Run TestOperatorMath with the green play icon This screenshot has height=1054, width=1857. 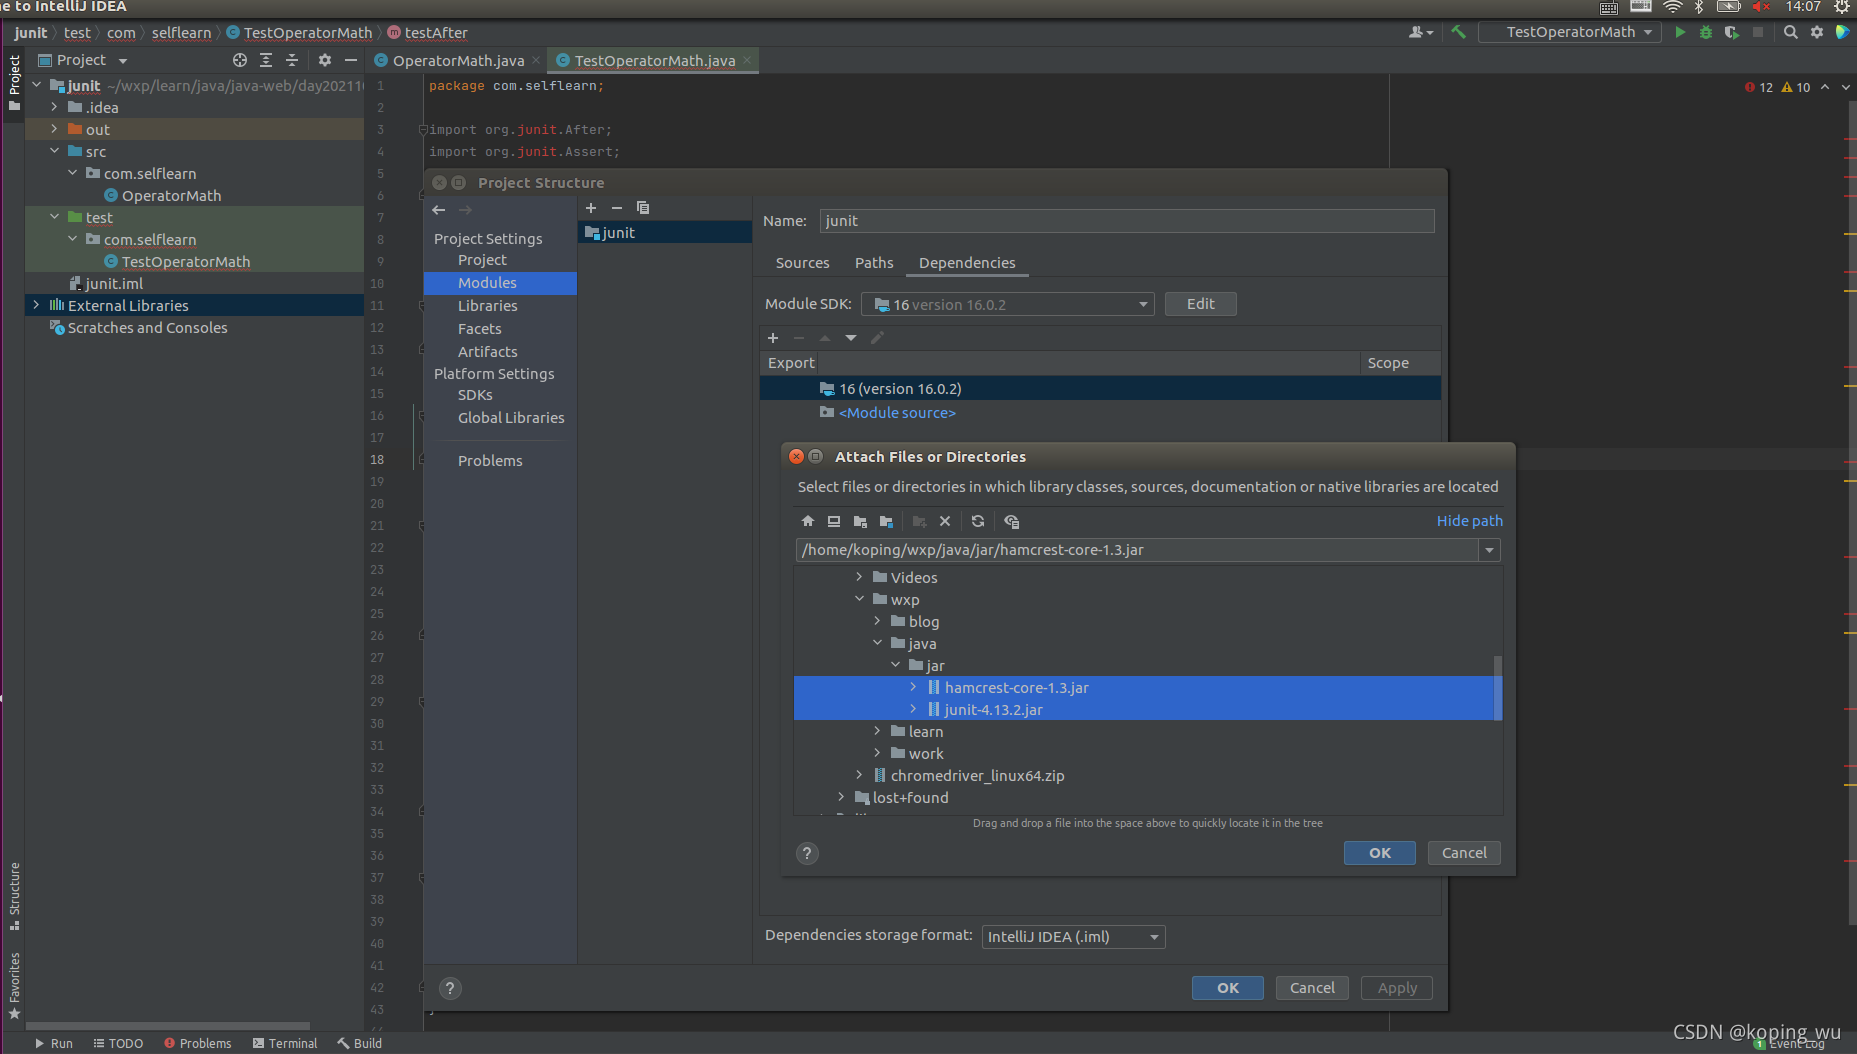[1680, 32]
